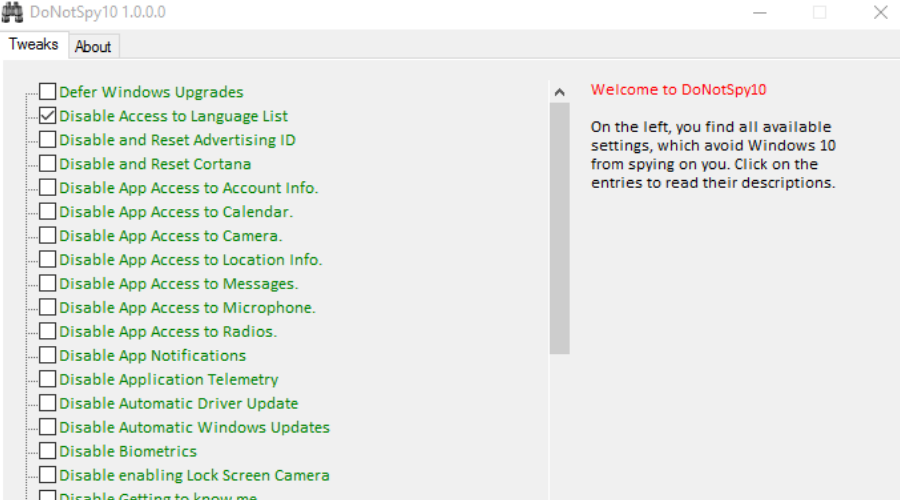Check Disable App Access to Account Info box
The width and height of the screenshot is (900, 500).
pos(48,187)
